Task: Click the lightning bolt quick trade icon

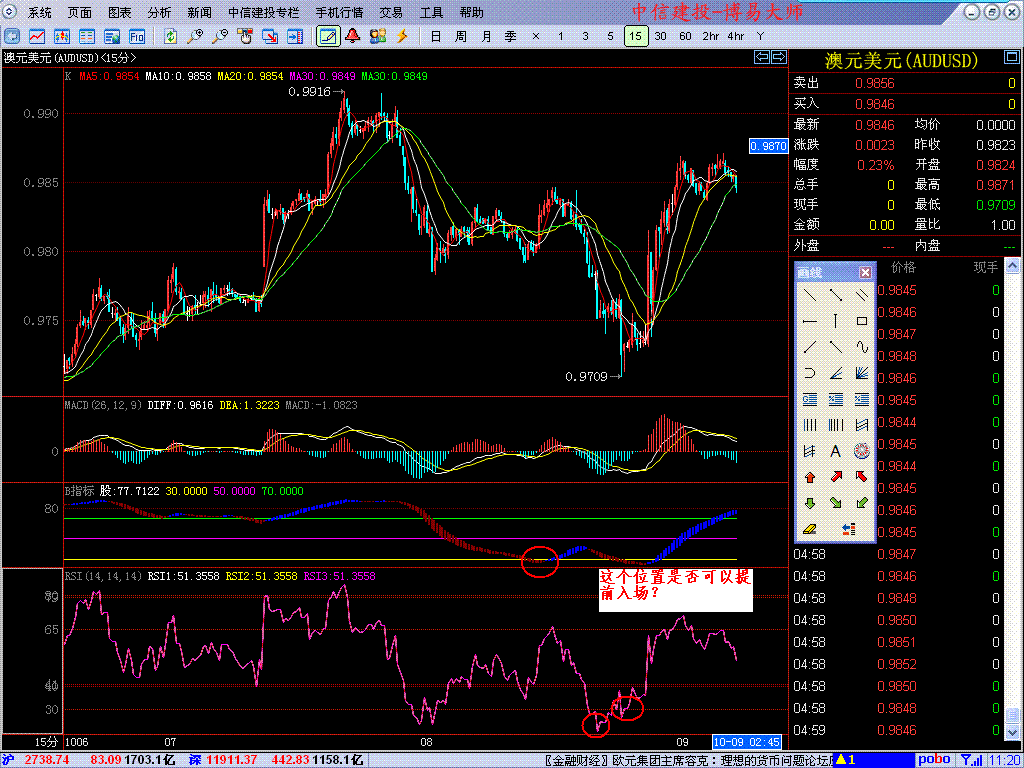Action: tap(402, 36)
